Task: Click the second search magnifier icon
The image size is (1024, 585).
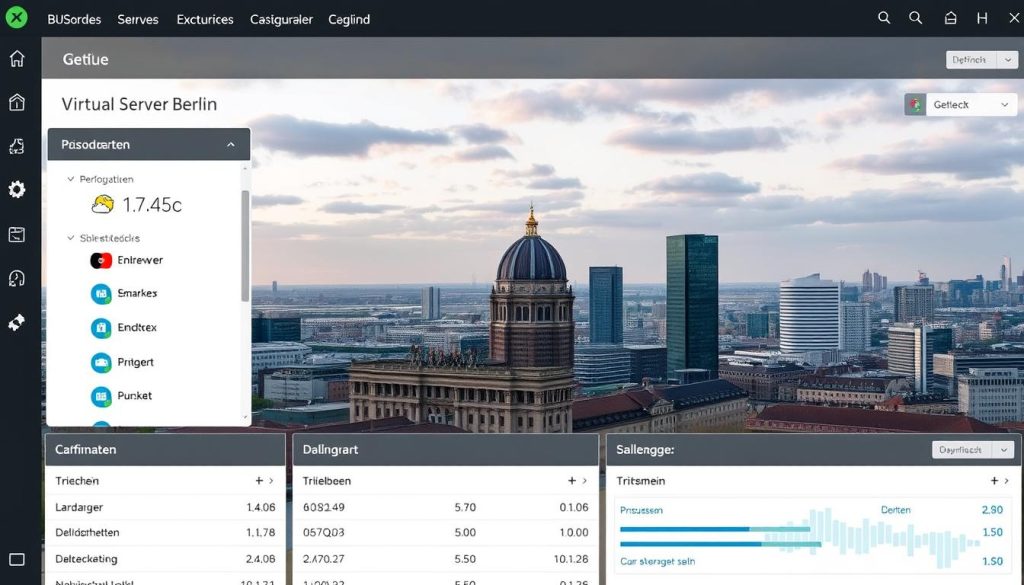Action: (x=916, y=18)
